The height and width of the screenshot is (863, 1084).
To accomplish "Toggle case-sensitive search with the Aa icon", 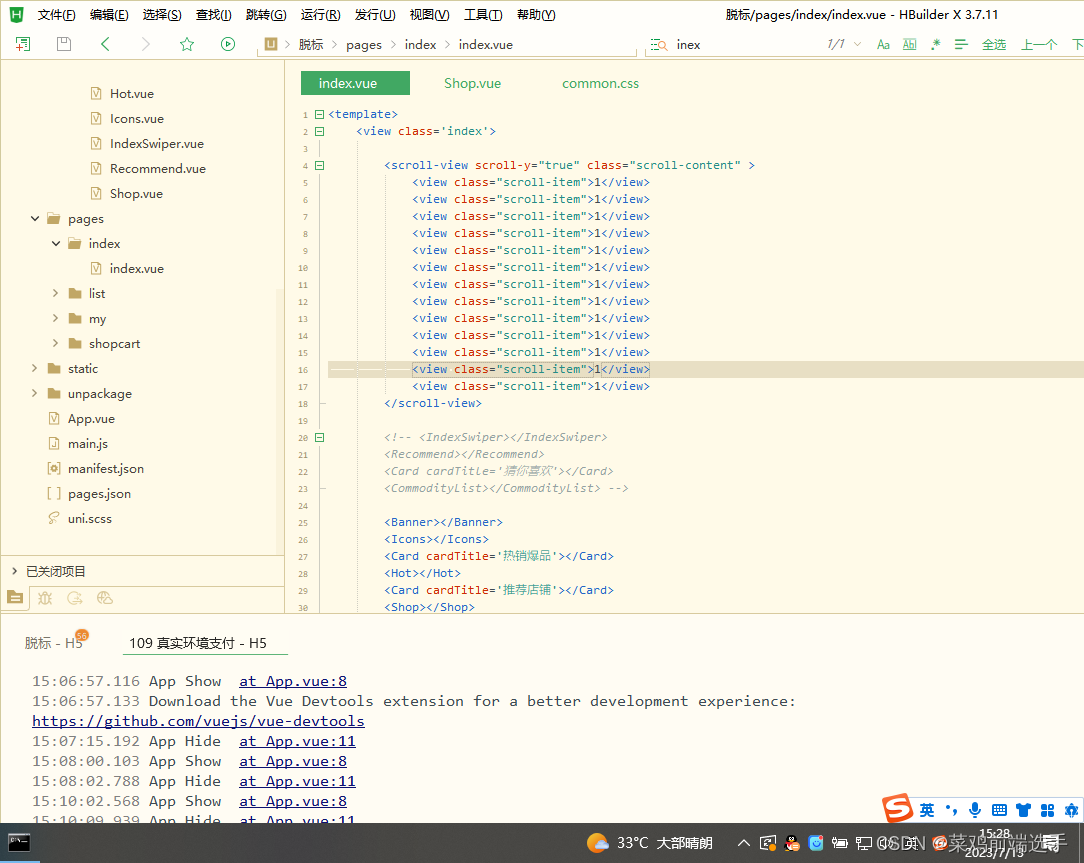I will tap(882, 44).
